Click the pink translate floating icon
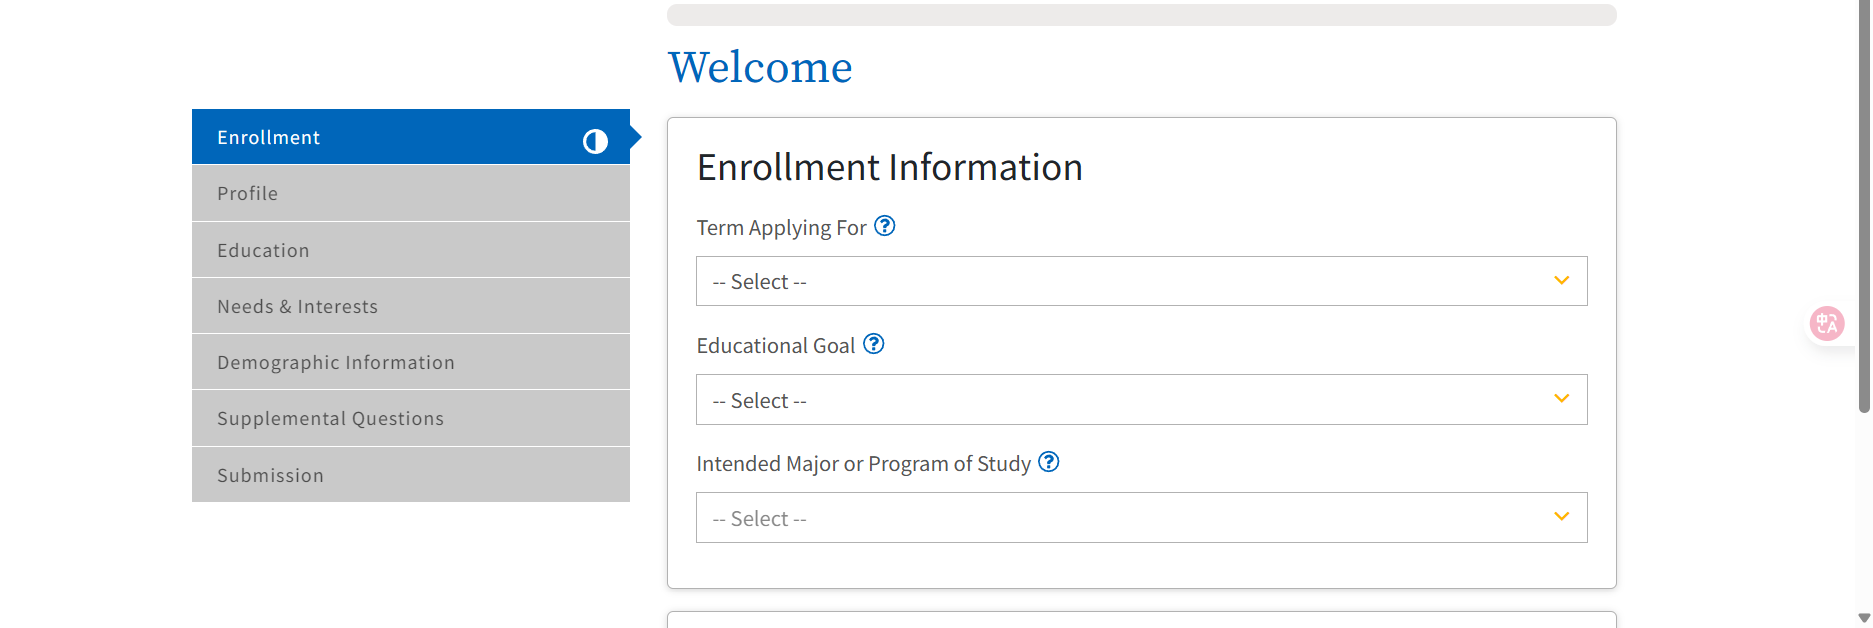 click(1827, 323)
